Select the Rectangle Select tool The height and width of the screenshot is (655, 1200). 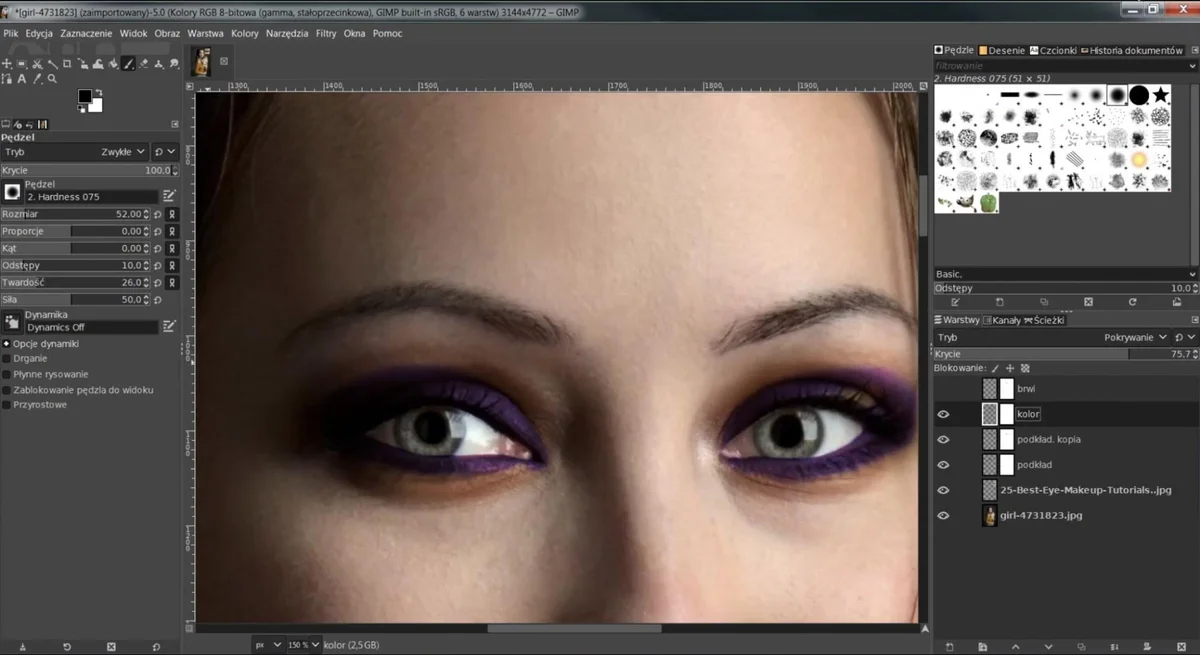(x=21, y=64)
